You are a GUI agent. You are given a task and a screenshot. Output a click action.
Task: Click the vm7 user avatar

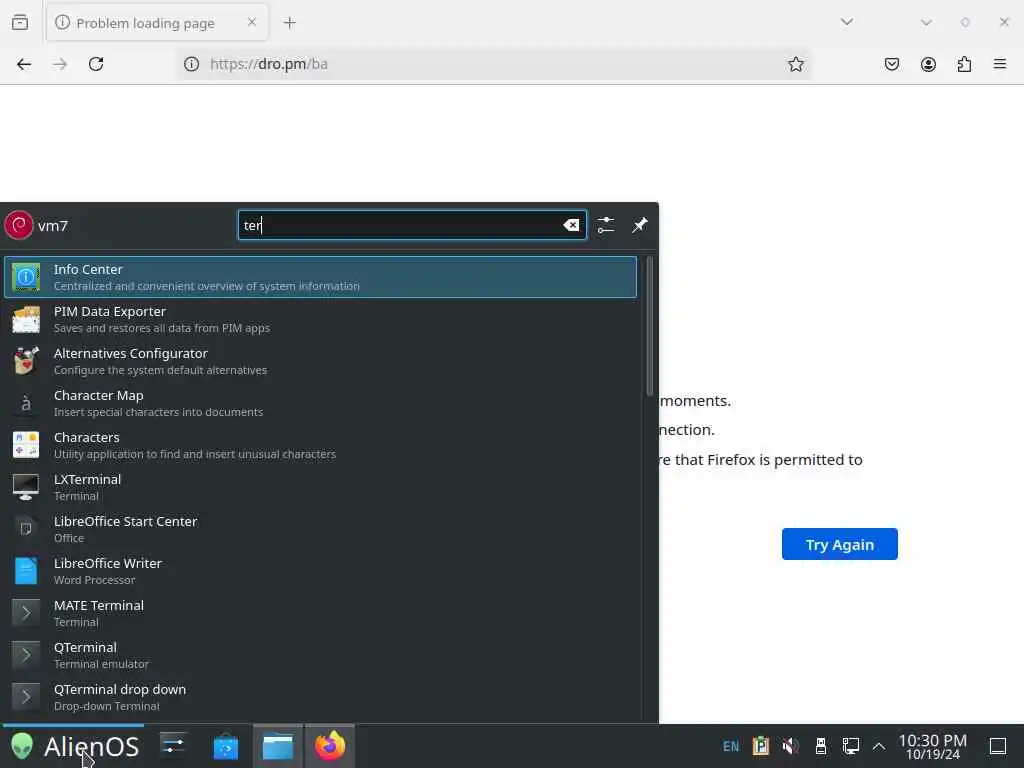coord(19,225)
